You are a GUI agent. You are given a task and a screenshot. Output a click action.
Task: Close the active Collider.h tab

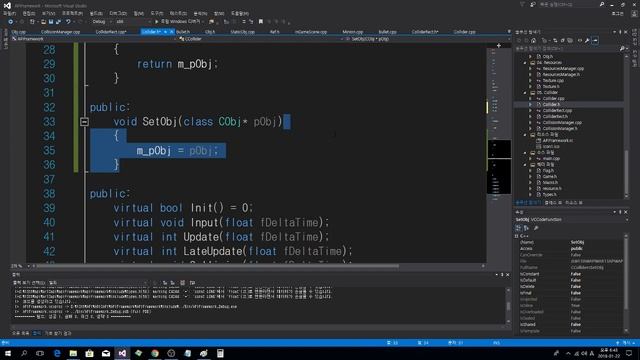pos(171,32)
